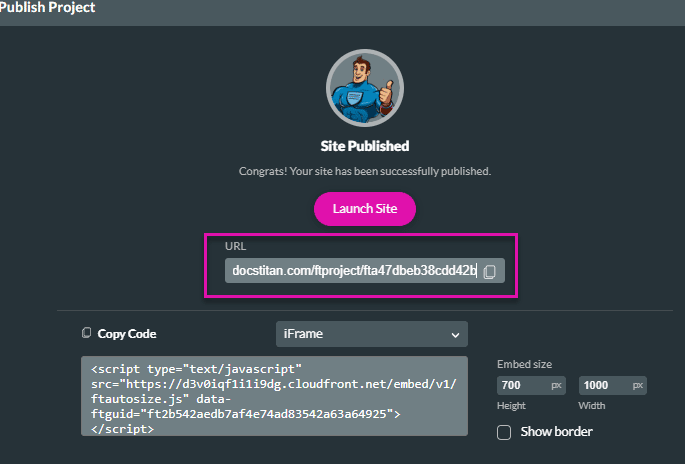Open the iFrame embed type dropdown
Image resolution: width=685 pixels, height=464 pixels.
[371, 334]
